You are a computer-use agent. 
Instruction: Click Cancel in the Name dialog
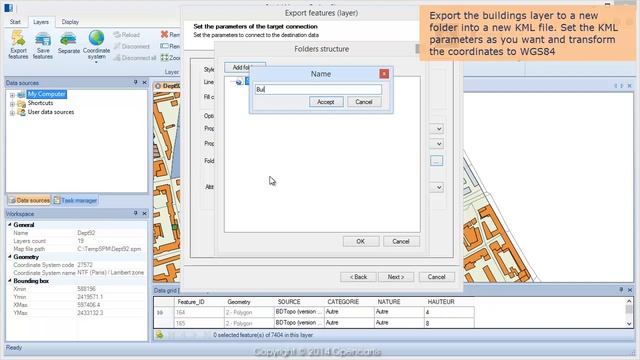364,102
